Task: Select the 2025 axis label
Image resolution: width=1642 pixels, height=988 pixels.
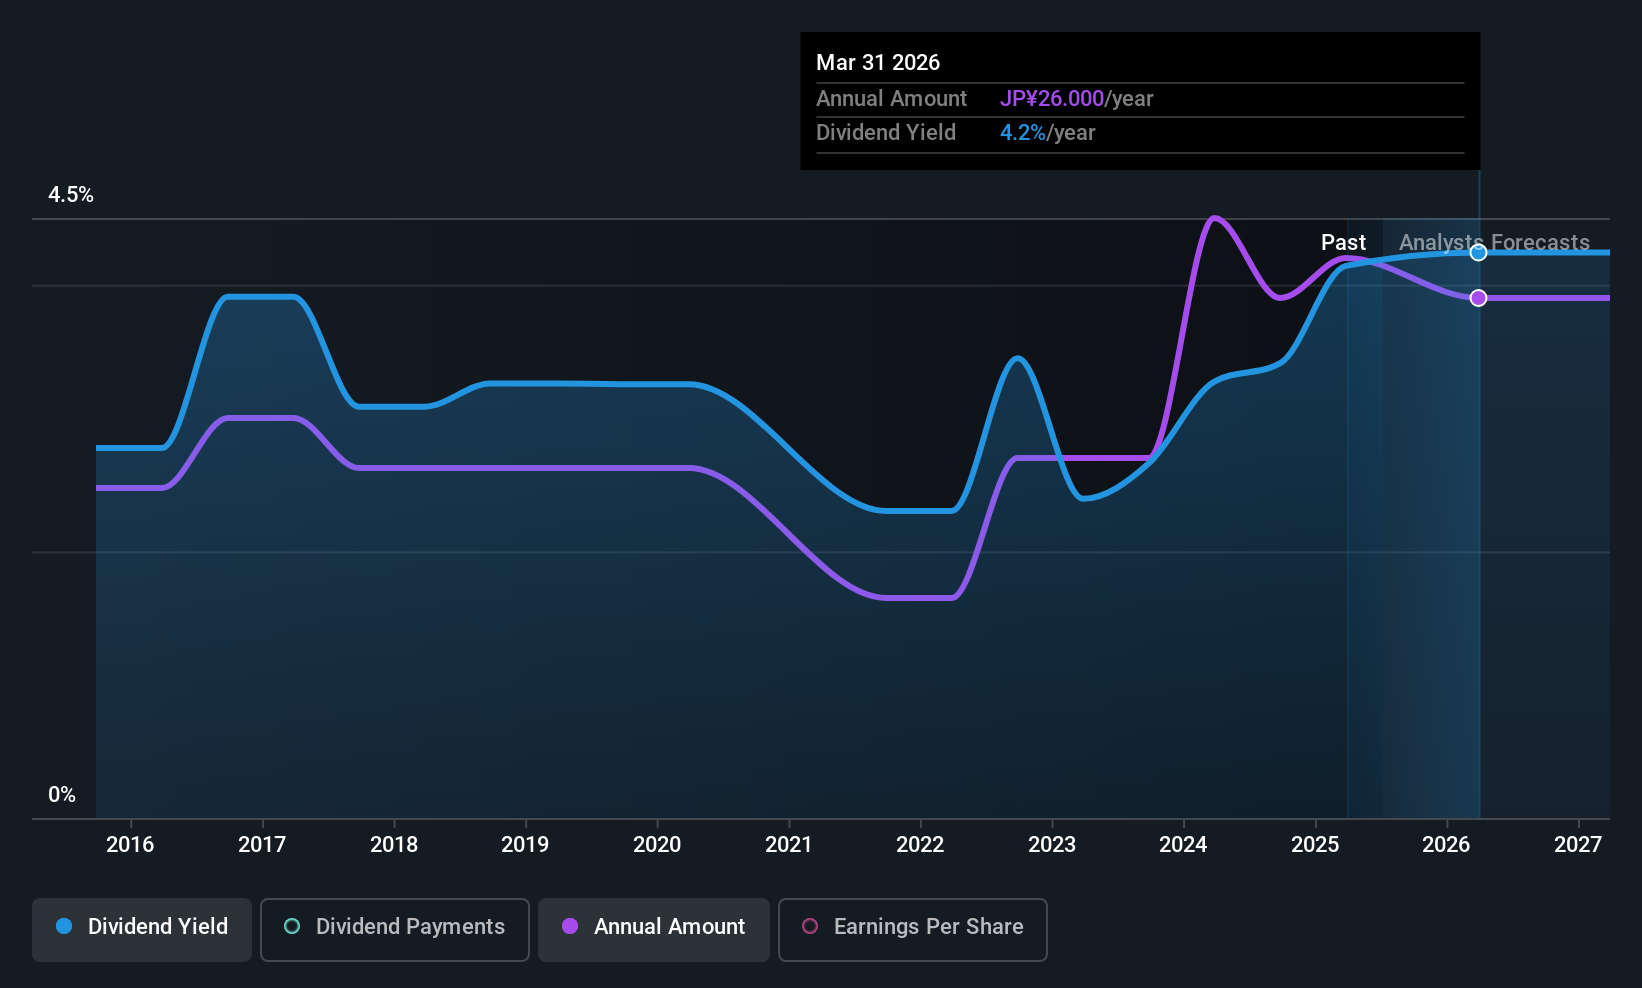Action: (x=1315, y=844)
